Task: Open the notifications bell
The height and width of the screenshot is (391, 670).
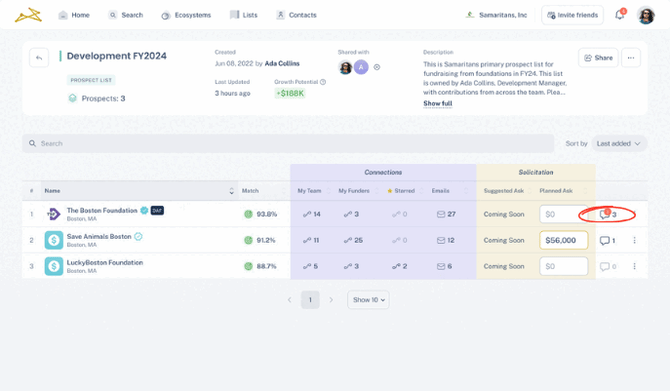Action: [620, 15]
